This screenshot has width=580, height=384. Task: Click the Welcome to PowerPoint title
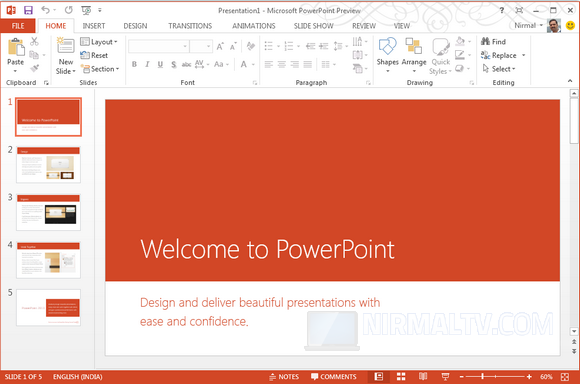pos(267,249)
